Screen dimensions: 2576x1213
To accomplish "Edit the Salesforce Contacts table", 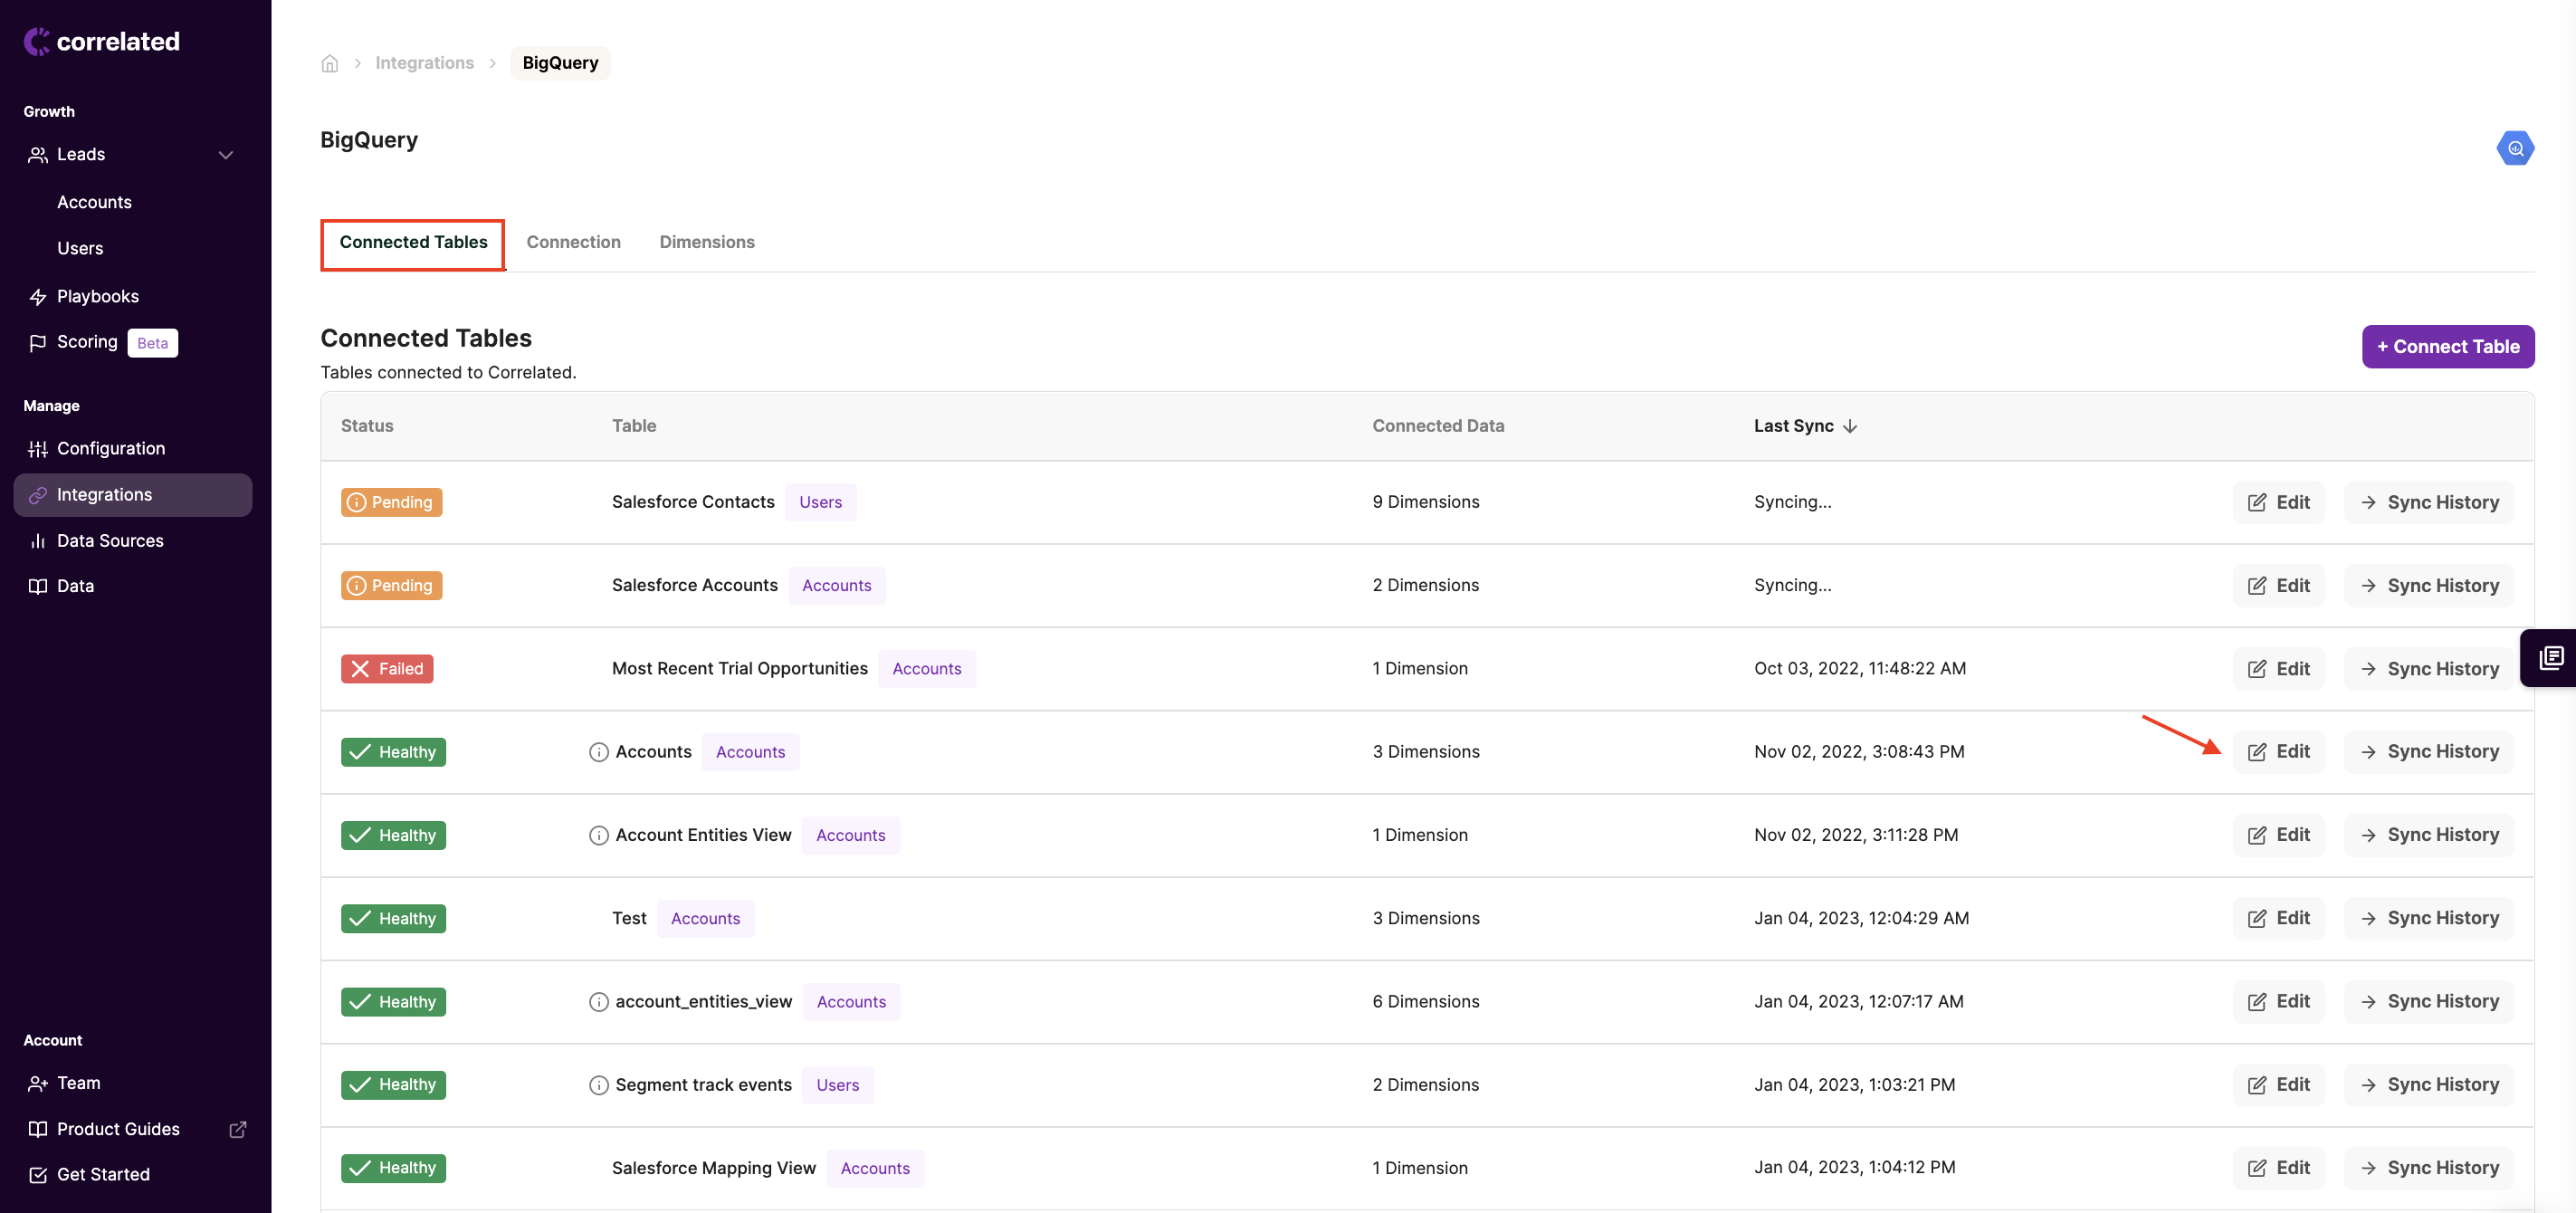I will point(2278,502).
